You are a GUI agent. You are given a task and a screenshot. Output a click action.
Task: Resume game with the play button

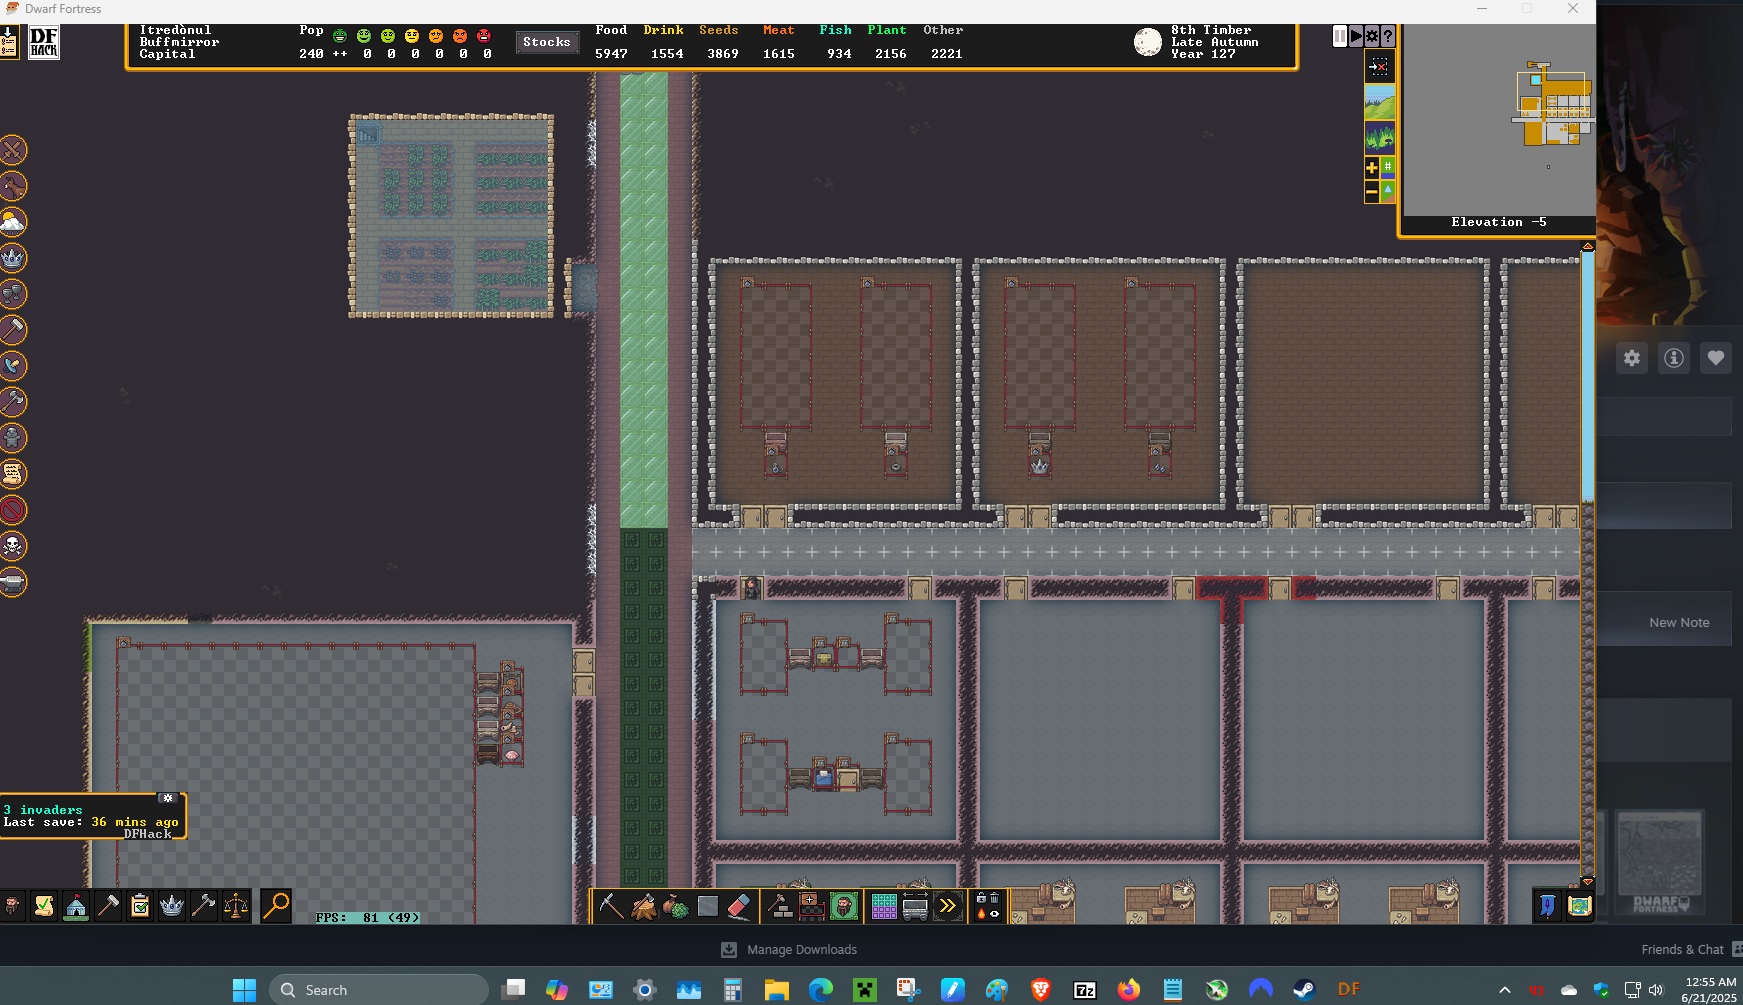click(x=1356, y=36)
